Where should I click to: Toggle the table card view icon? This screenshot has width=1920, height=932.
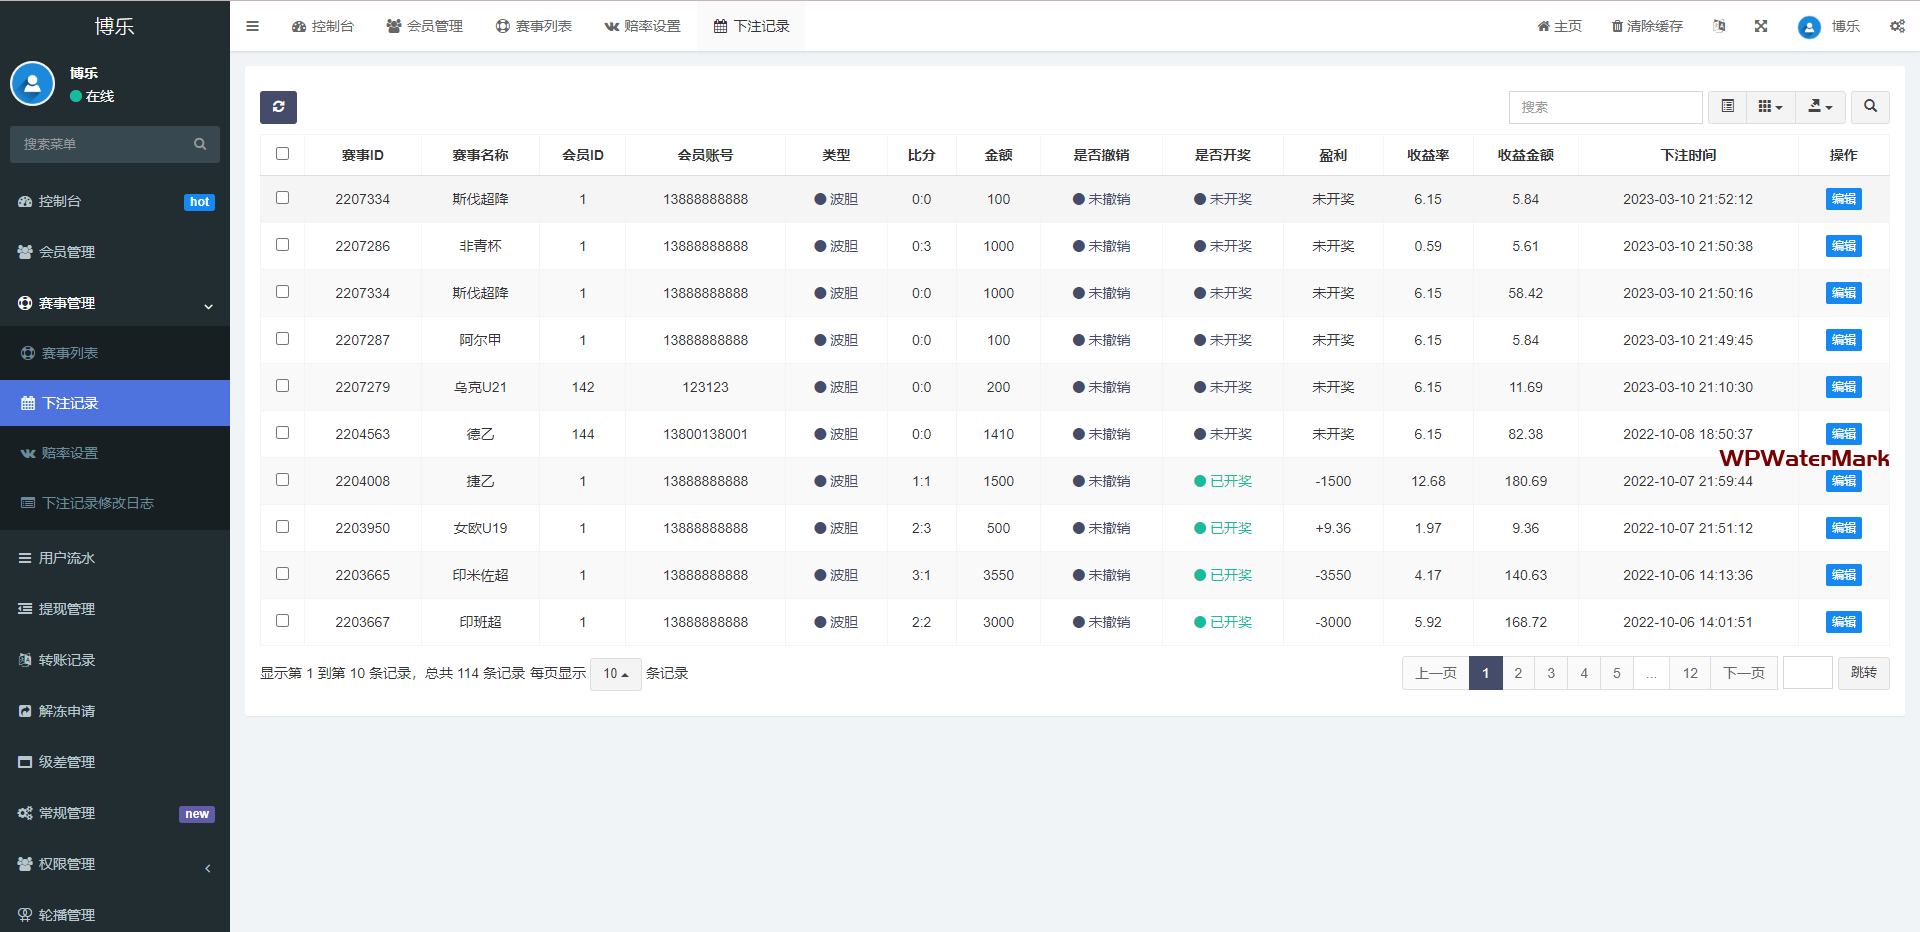[1727, 107]
